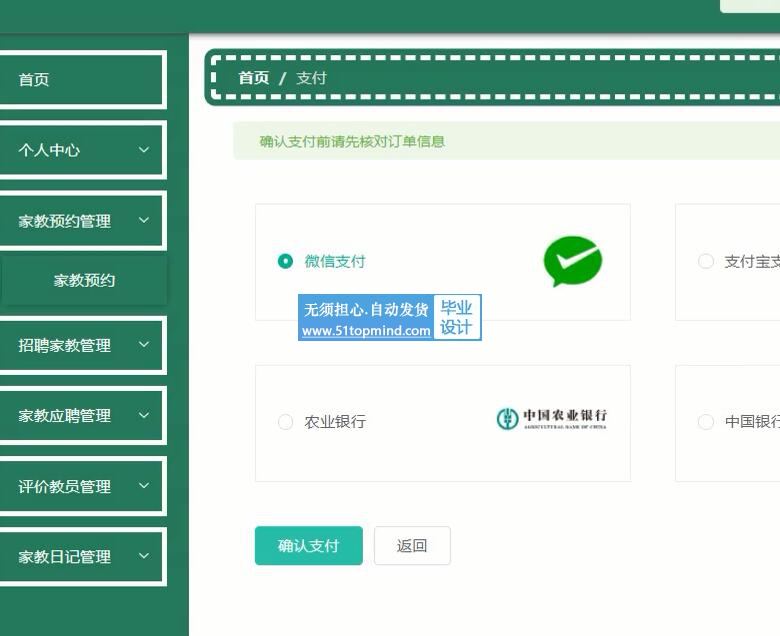Expand the 评价教员管理 chevron
Viewport: 780px width, 636px height.
(x=144, y=485)
